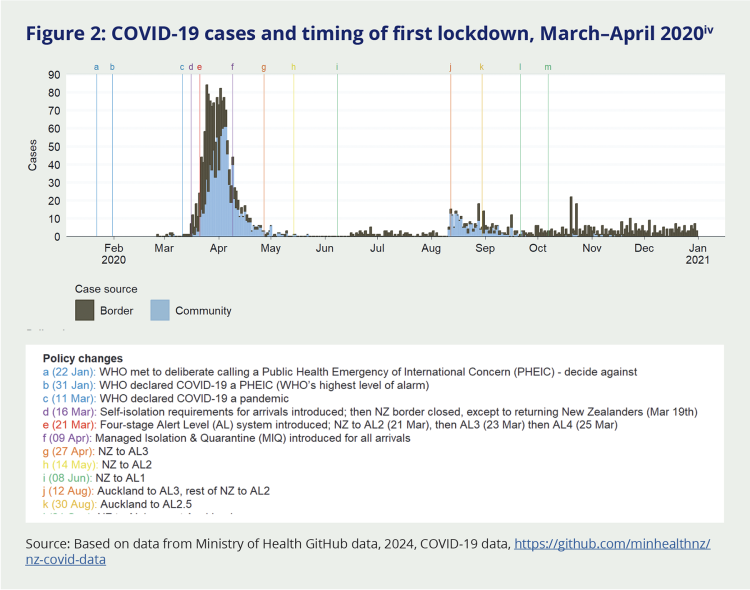
Task: Click policy line 'j (12 Aug)' Auckland to AL3
Action: click(x=156, y=491)
